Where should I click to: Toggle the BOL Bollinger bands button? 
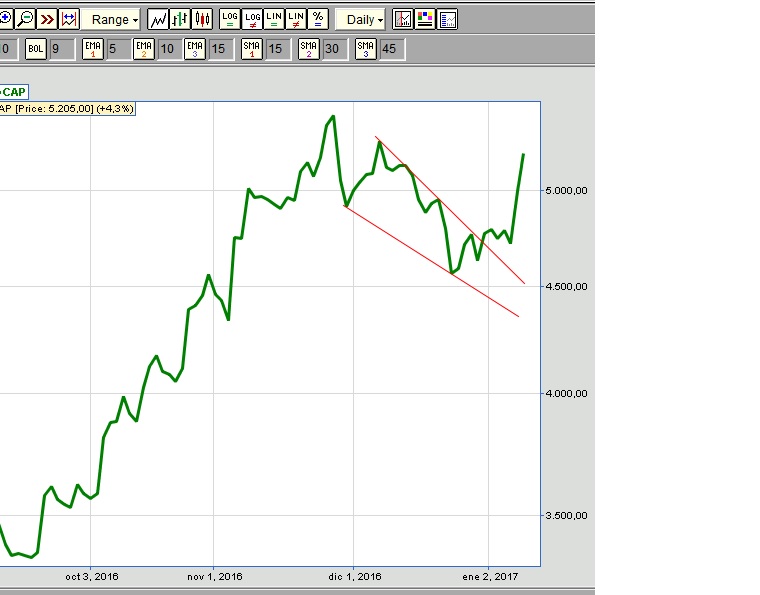click(x=35, y=49)
